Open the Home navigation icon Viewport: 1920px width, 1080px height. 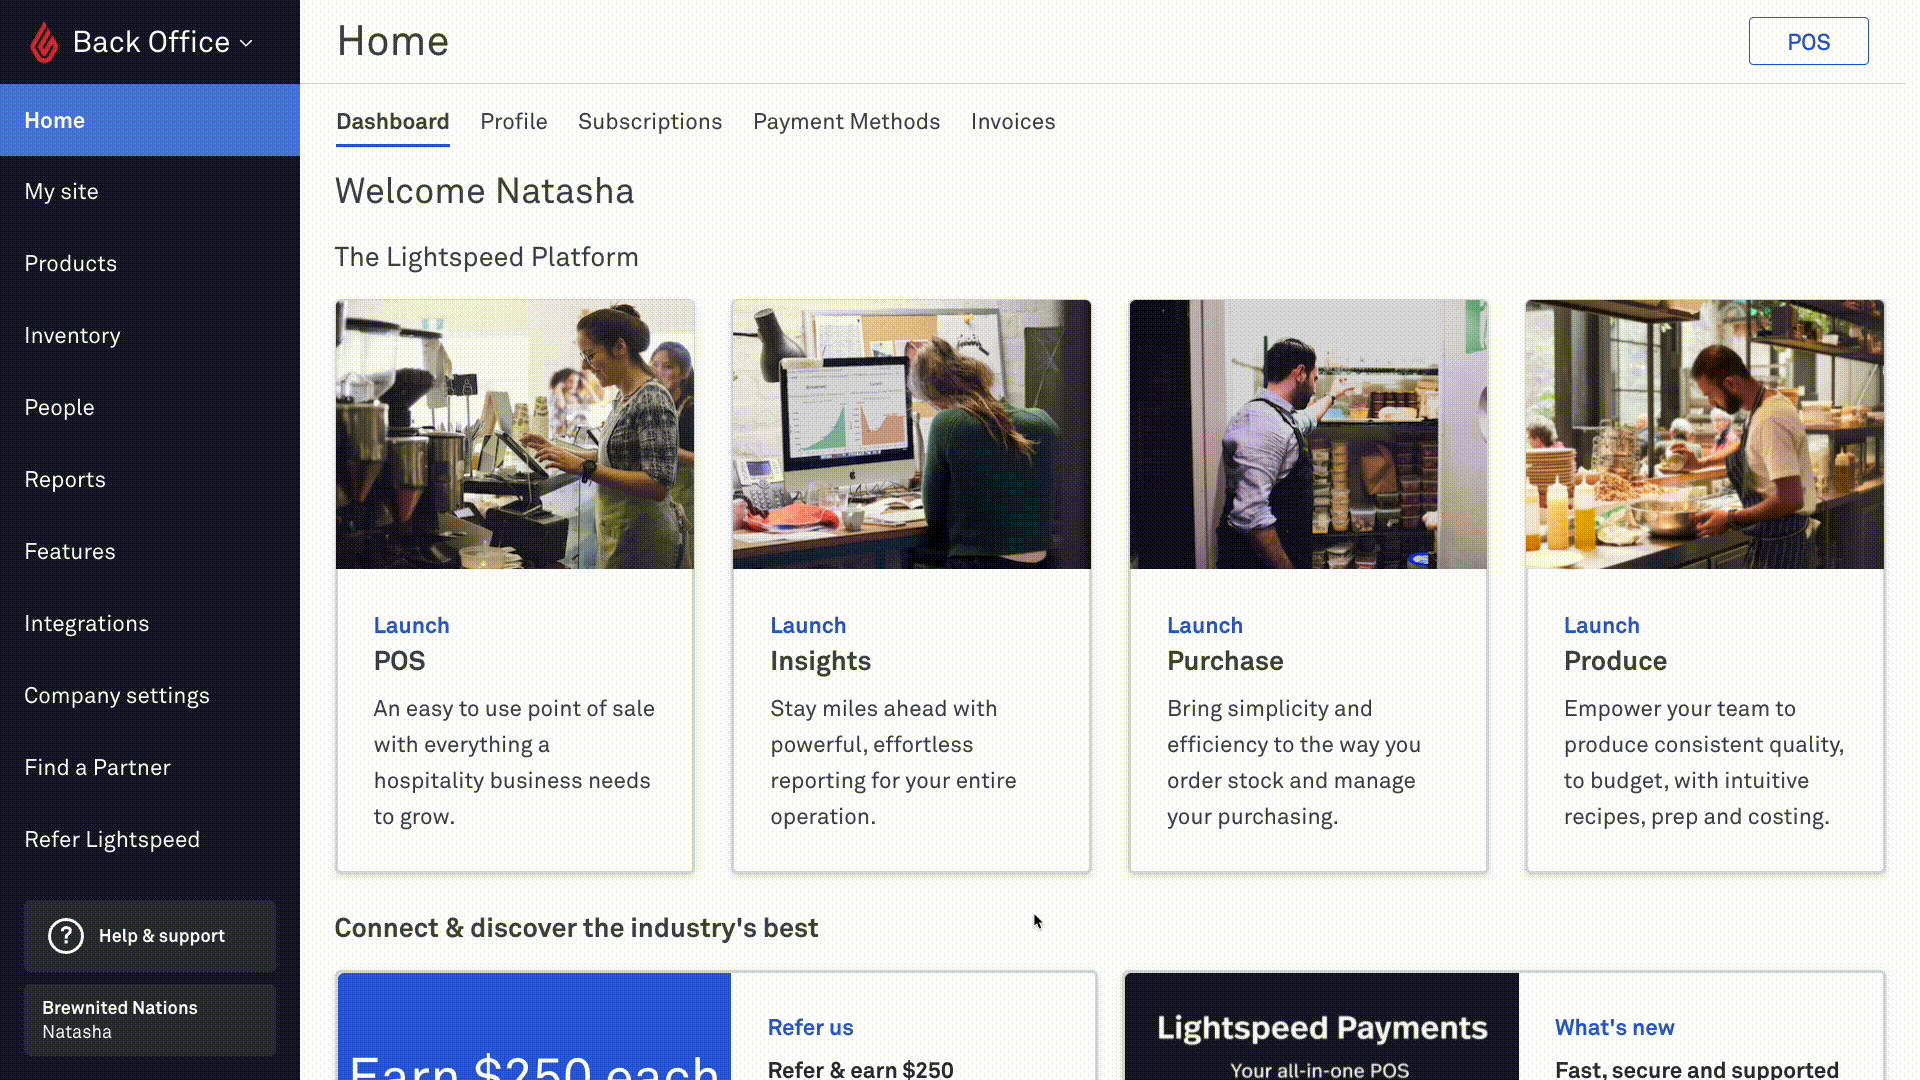[54, 120]
